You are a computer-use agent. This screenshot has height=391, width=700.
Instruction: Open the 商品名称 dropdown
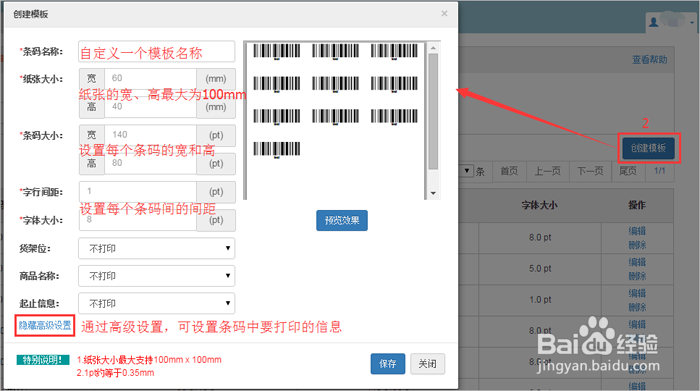tap(157, 276)
